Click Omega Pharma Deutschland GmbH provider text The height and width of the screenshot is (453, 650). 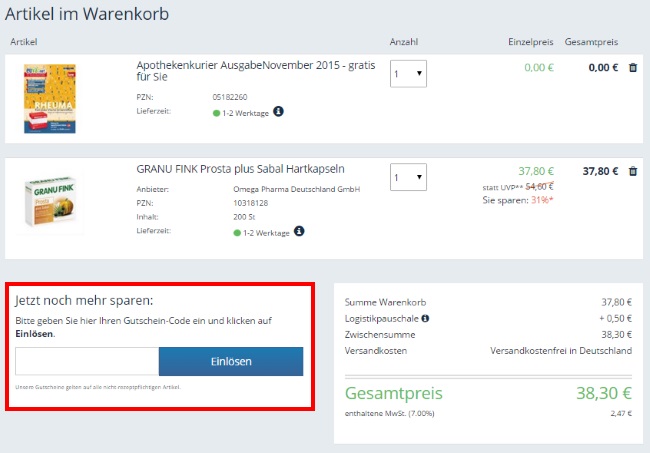click(x=296, y=189)
